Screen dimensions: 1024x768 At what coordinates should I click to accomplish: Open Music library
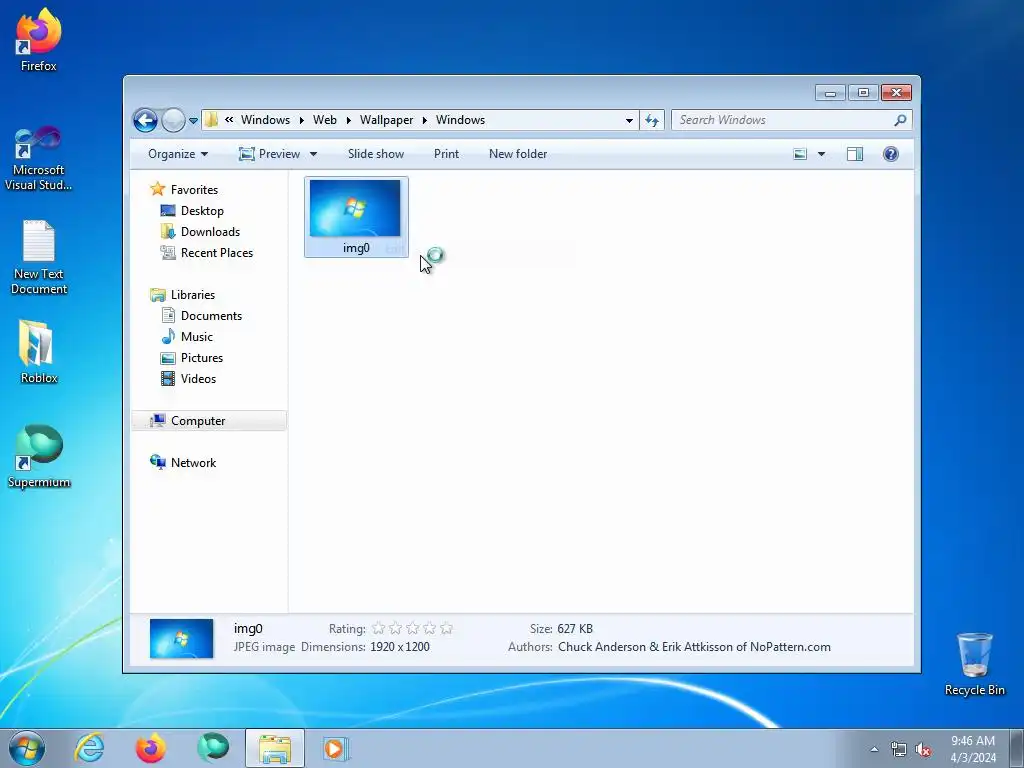tap(197, 337)
